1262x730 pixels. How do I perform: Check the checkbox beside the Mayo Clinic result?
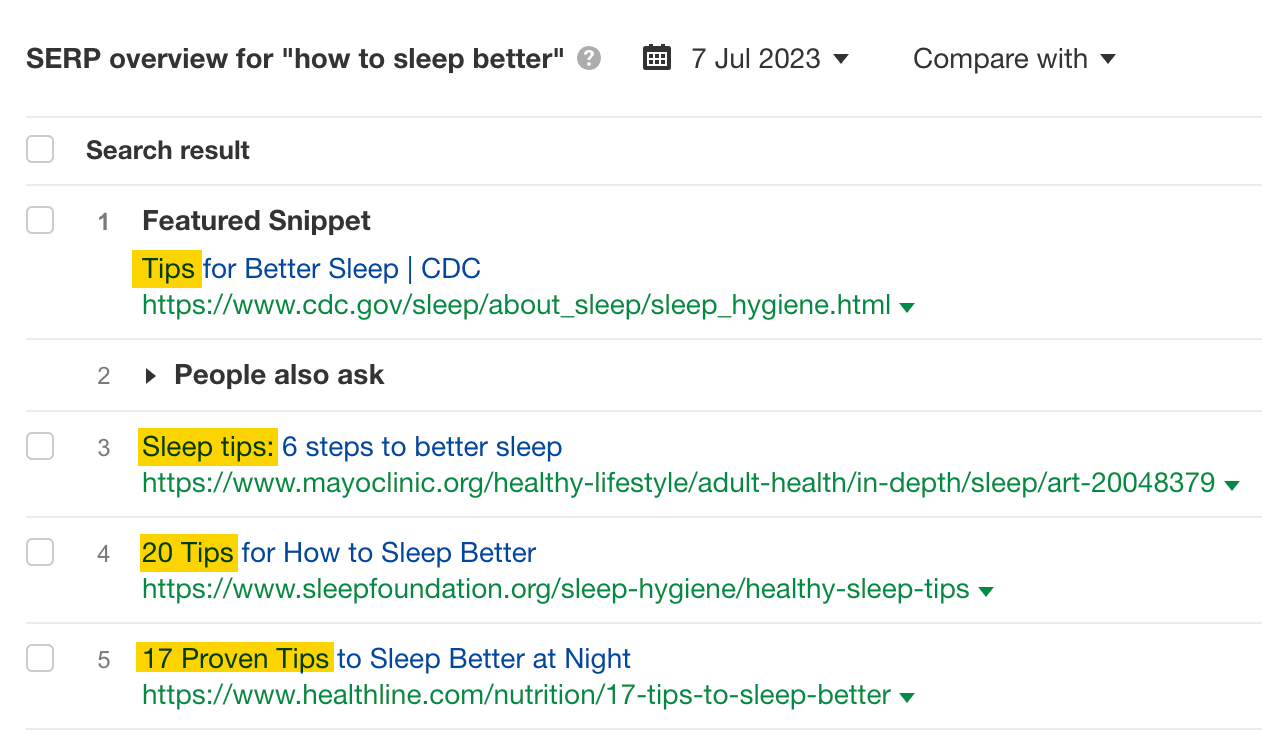point(39,446)
